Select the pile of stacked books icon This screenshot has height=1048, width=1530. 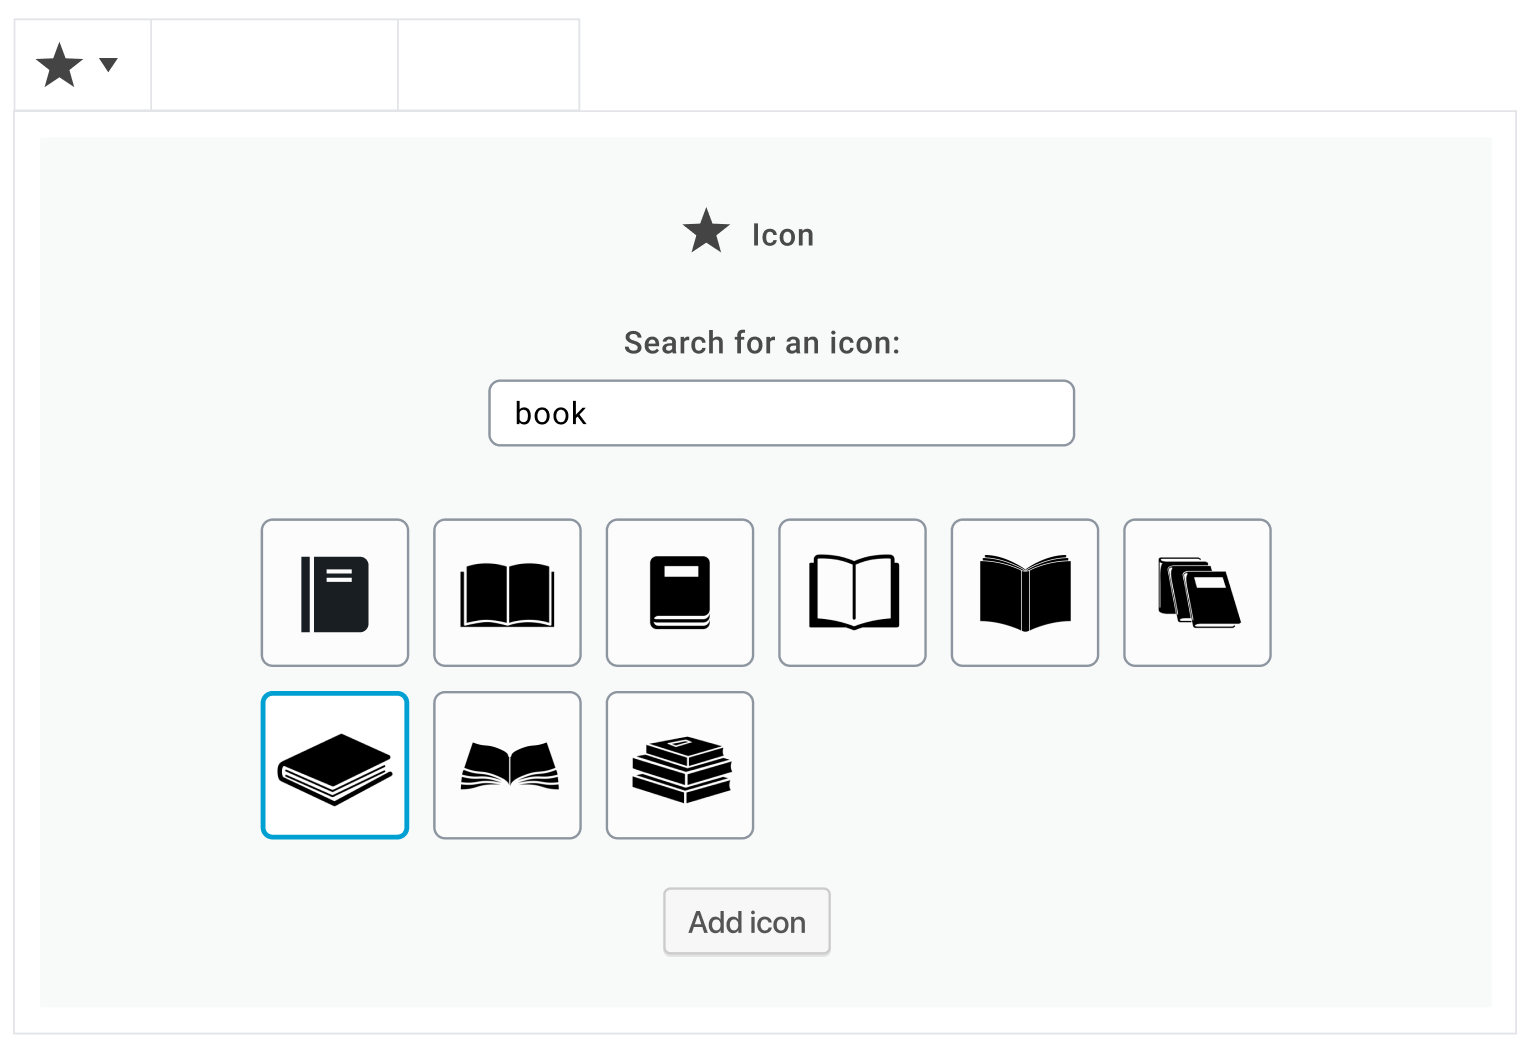(679, 765)
